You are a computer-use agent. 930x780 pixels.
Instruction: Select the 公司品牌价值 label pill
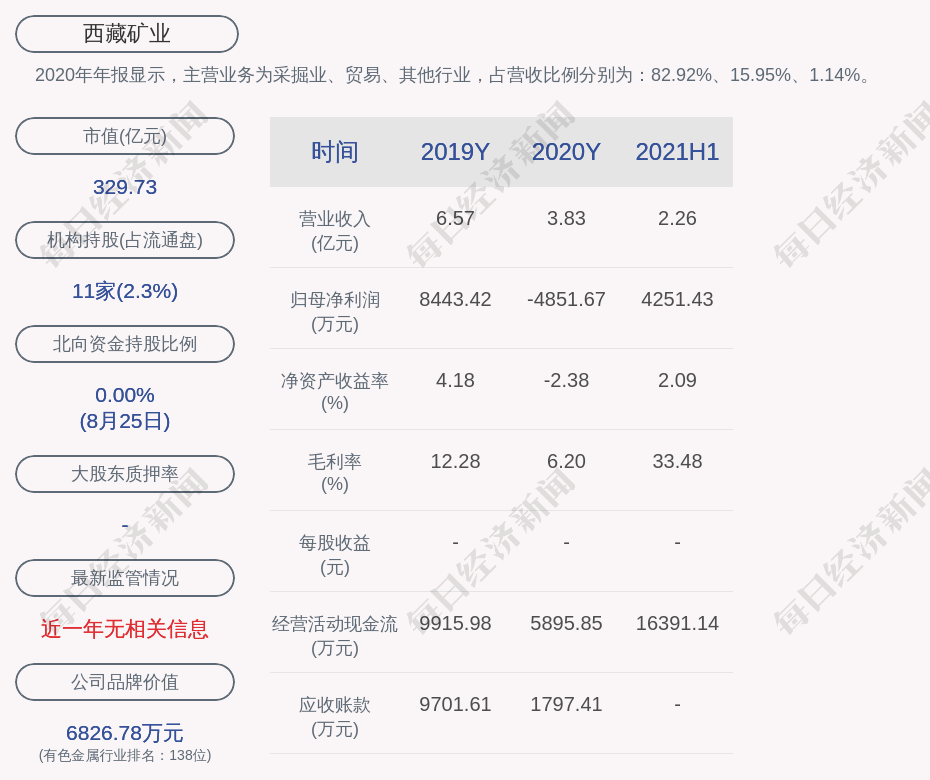click(125, 682)
